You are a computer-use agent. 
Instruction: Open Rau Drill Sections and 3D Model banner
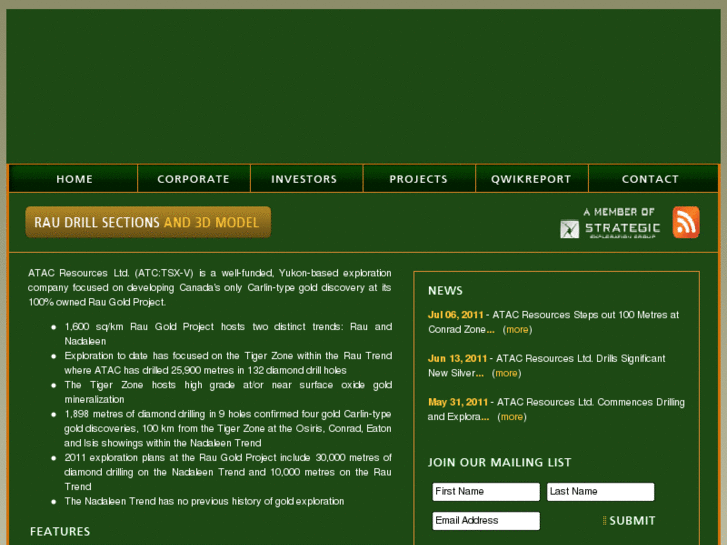click(148, 222)
